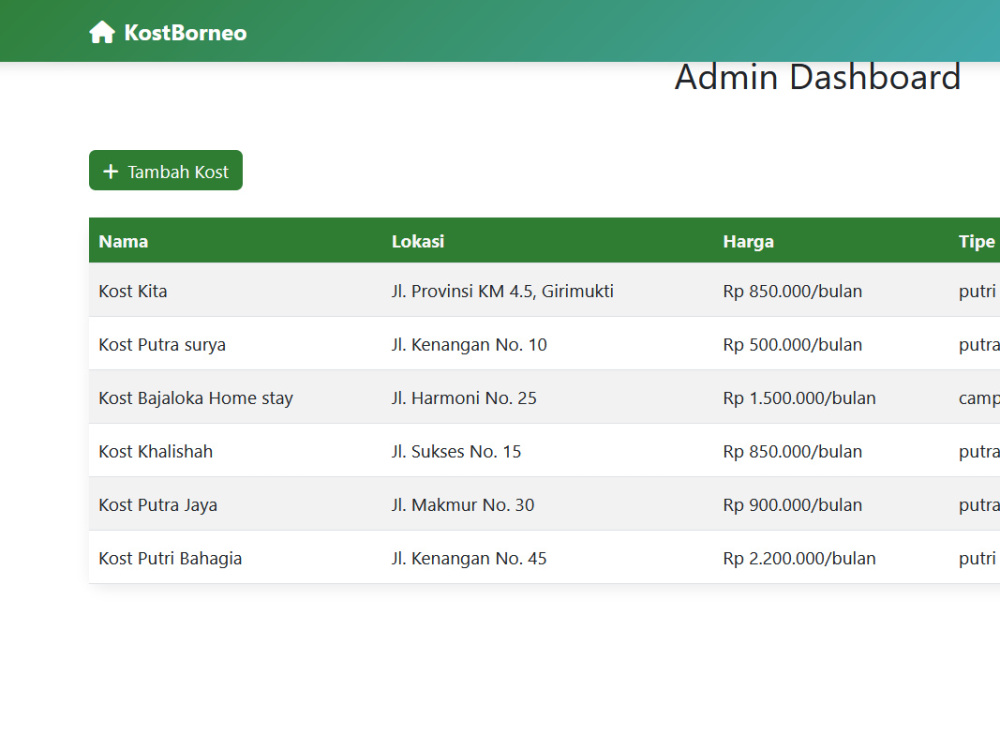This screenshot has width=1000, height=750.
Task: Click the Rp 500.000/bulan price cell
Action: click(x=793, y=345)
